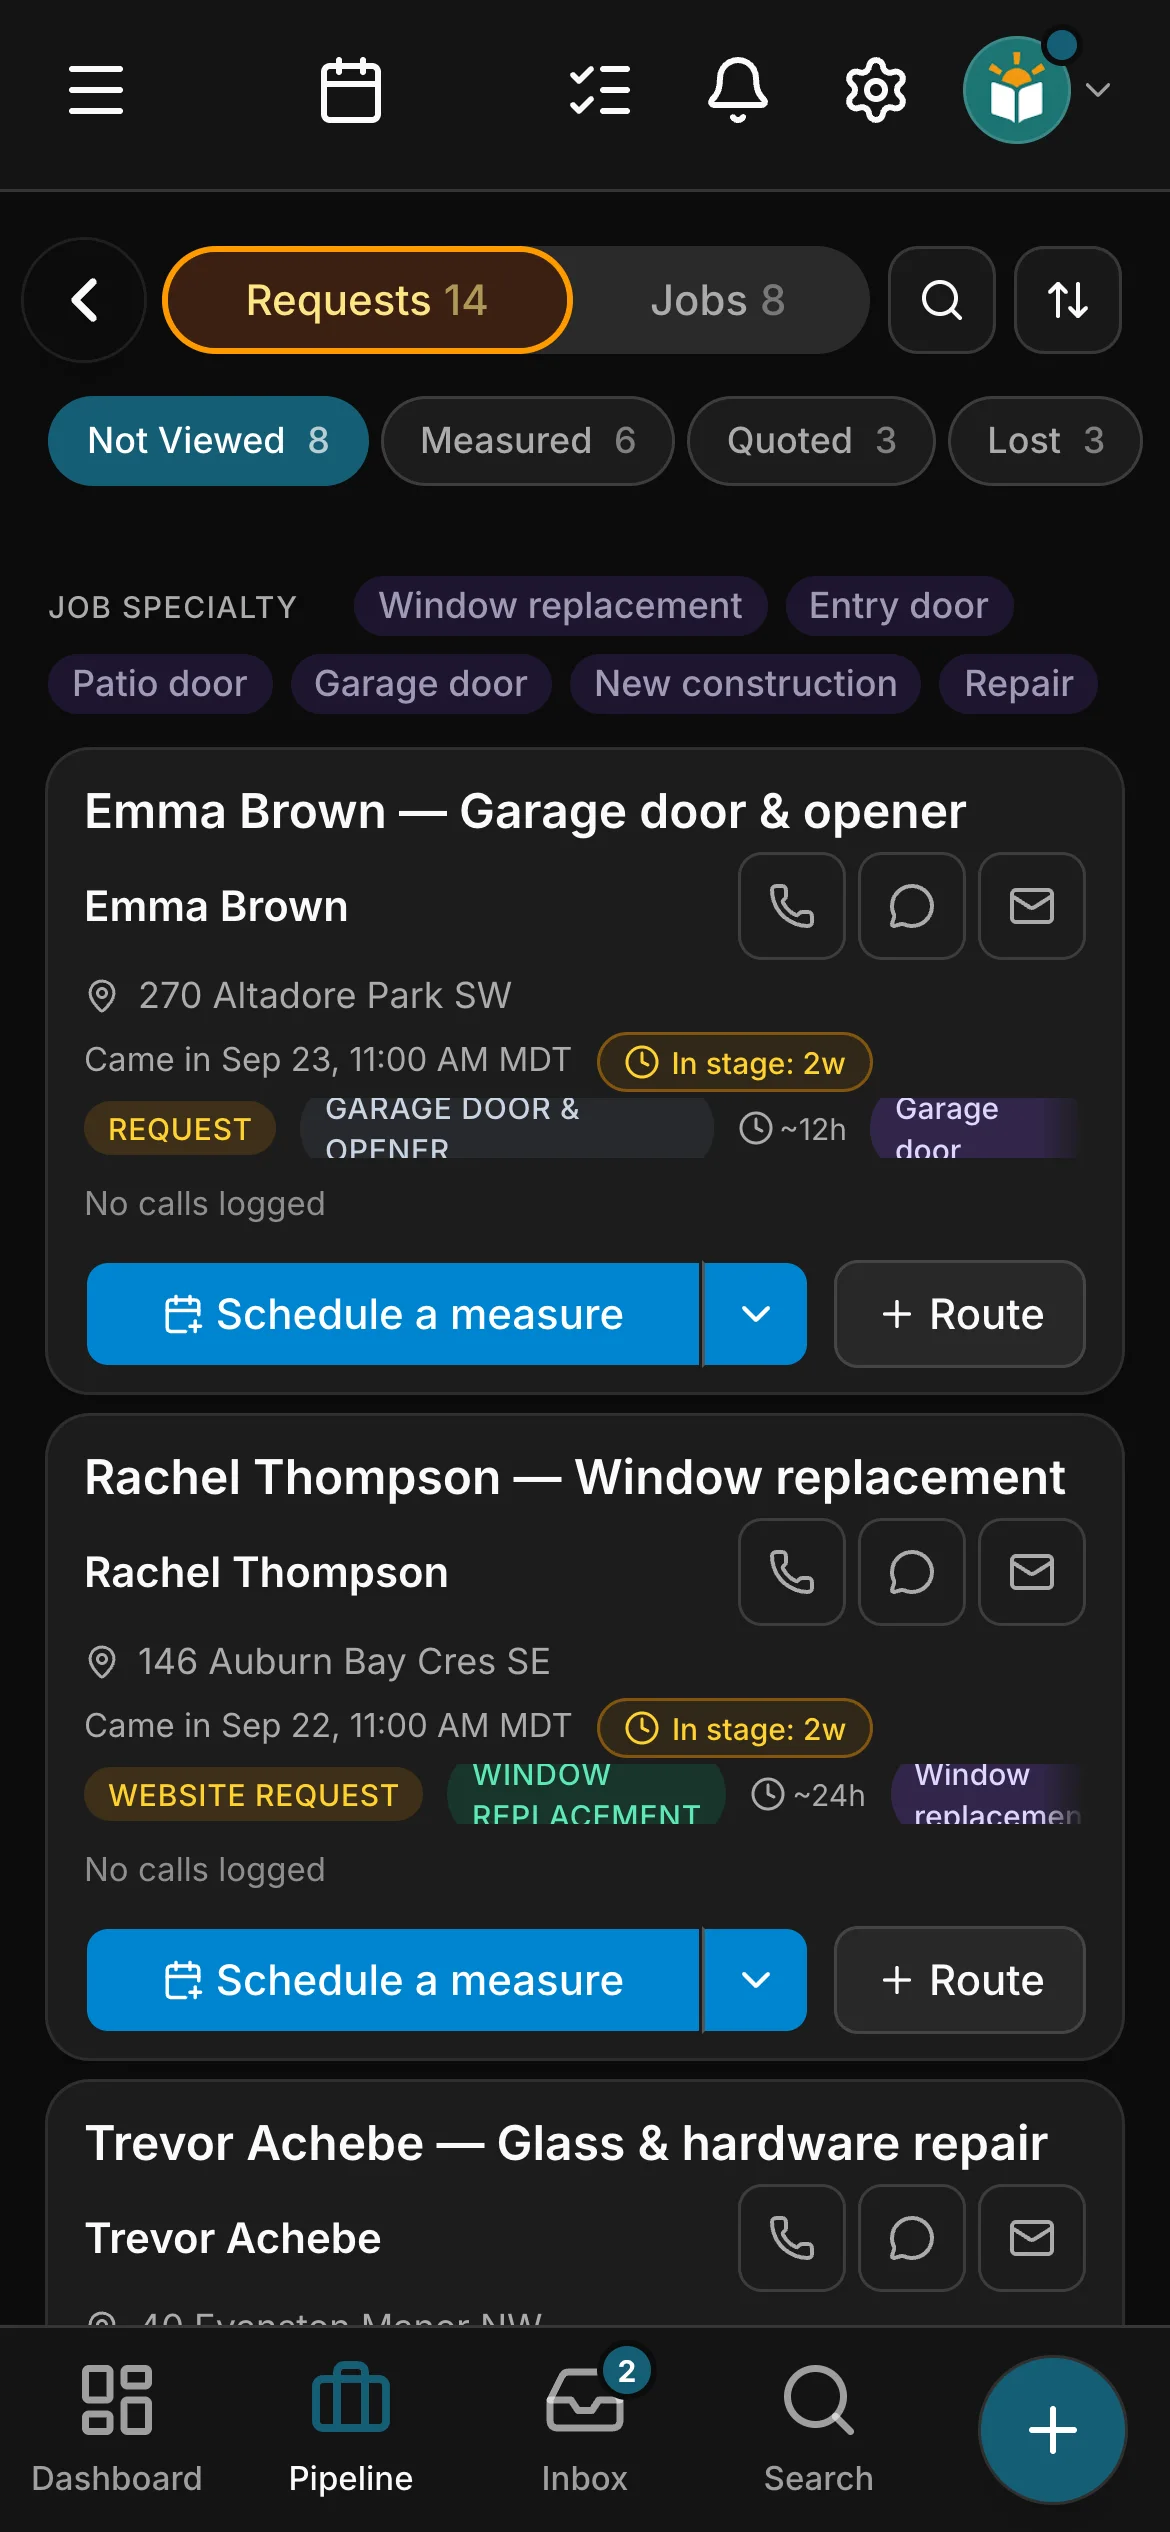Open the Search tab in bottom bar
Screen dimensions: 1170x2532
tap(819, 2428)
